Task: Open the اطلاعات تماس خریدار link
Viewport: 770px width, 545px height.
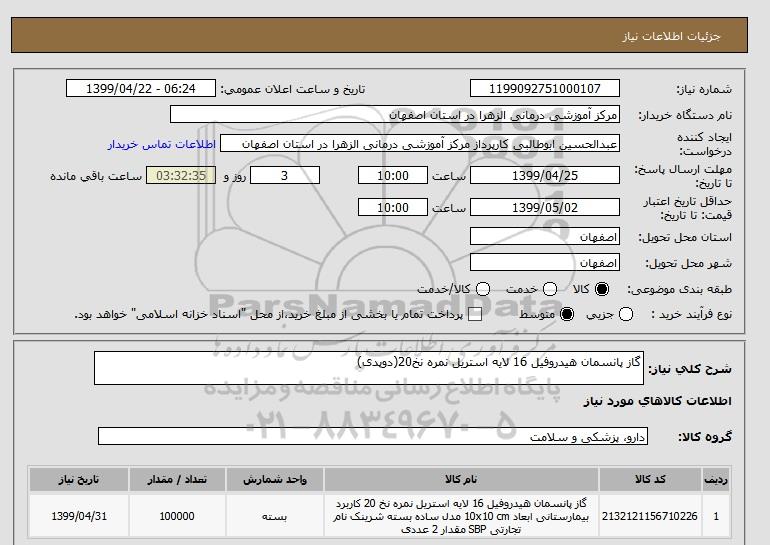Action: tap(162, 144)
